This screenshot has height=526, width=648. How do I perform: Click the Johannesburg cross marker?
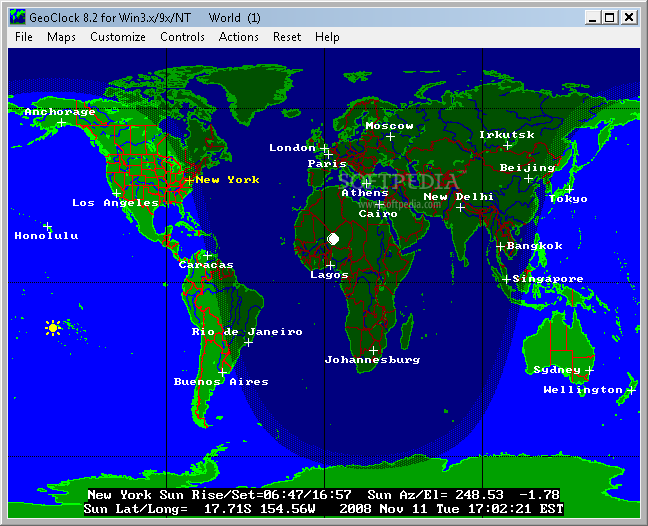[x=373, y=350]
